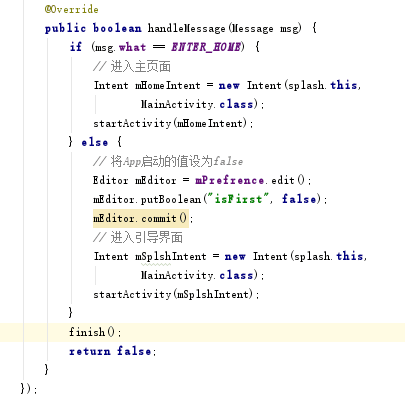The height and width of the screenshot is (396, 405).
Task: Click the "isFirst" string literal
Action: 238,199
